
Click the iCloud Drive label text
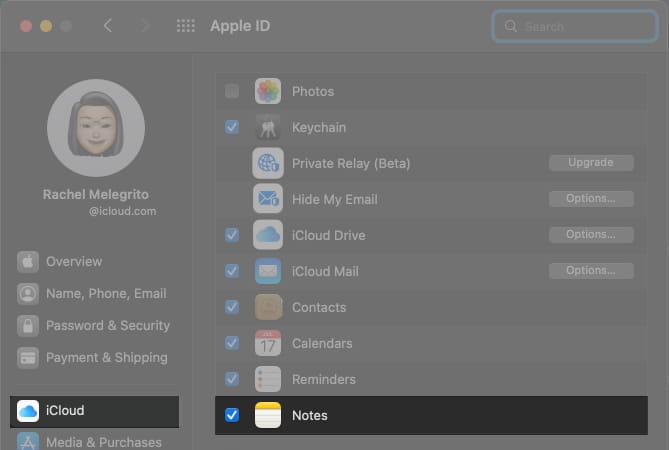click(329, 235)
